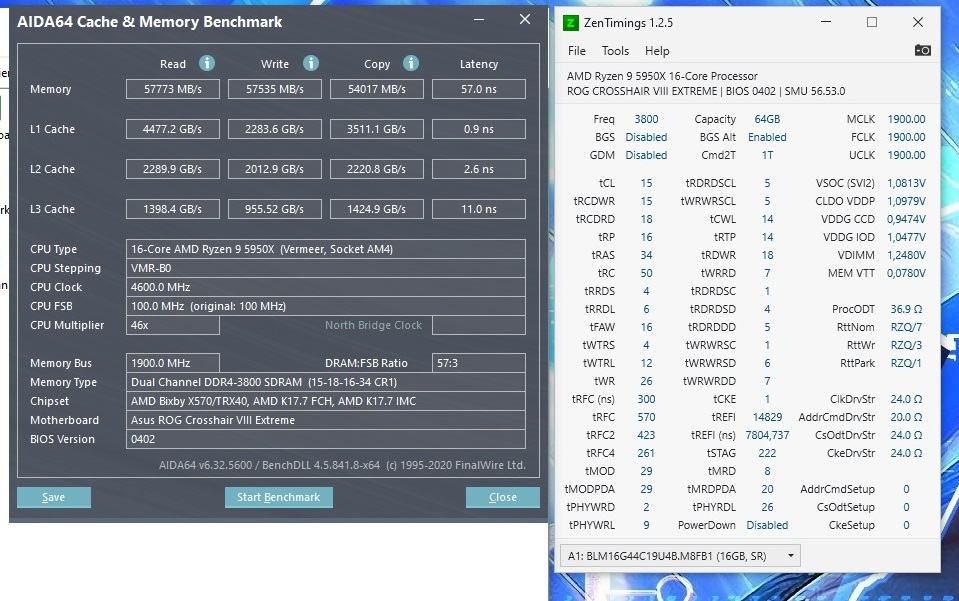
Task: Click Start Benchmark button
Action: click(278, 497)
